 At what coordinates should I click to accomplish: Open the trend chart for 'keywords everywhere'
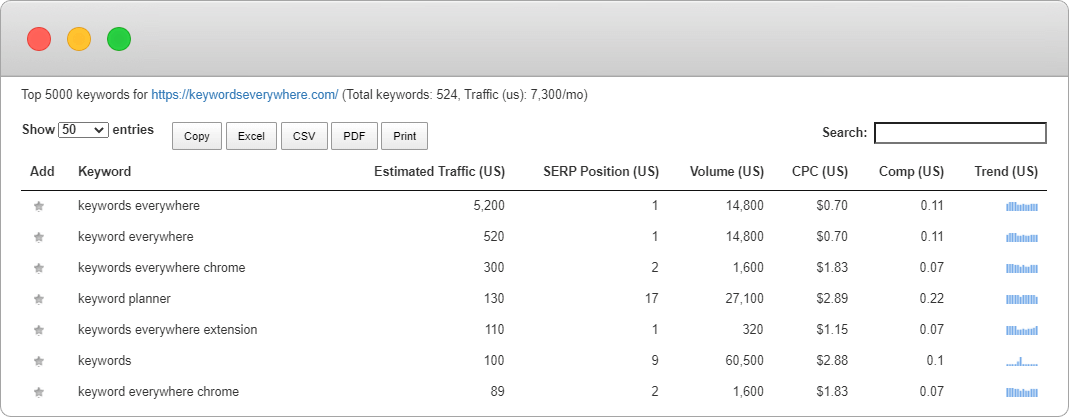(1021, 206)
